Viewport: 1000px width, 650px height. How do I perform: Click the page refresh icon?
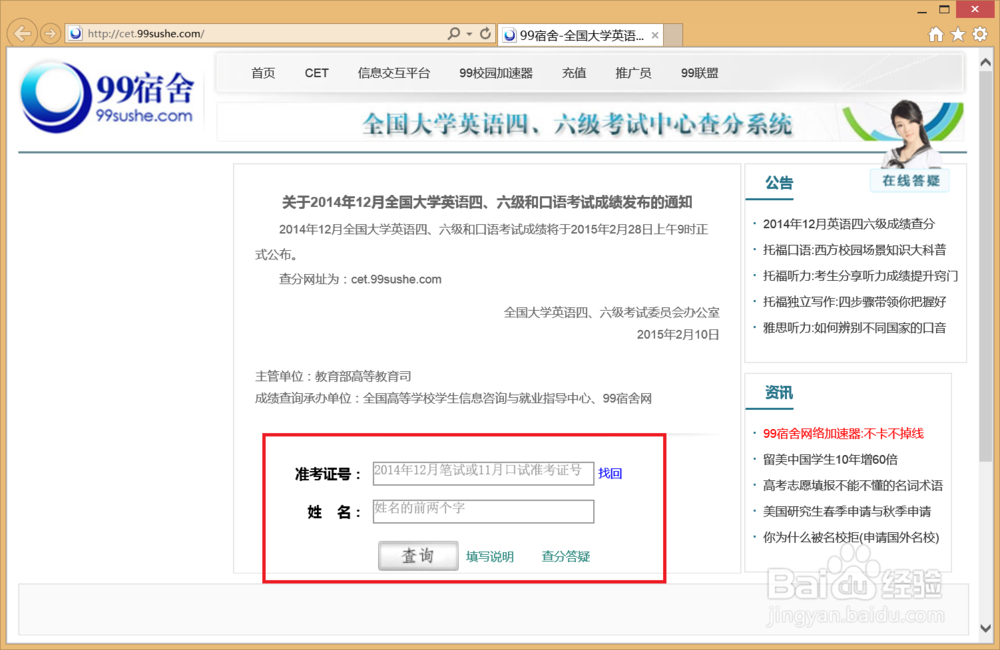click(x=485, y=33)
